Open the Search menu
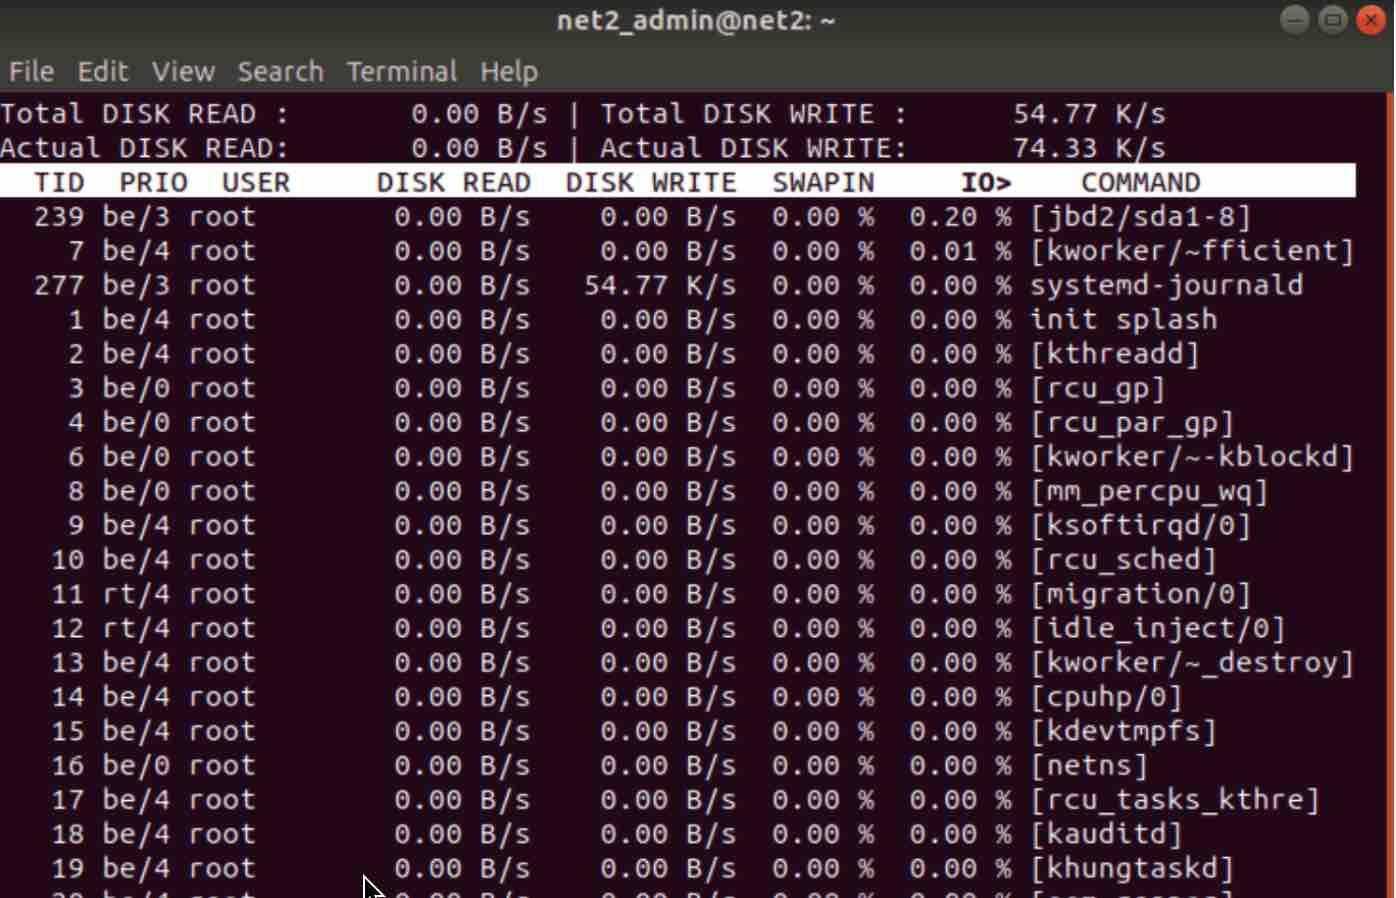This screenshot has width=1396, height=898. click(x=280, y=72)
